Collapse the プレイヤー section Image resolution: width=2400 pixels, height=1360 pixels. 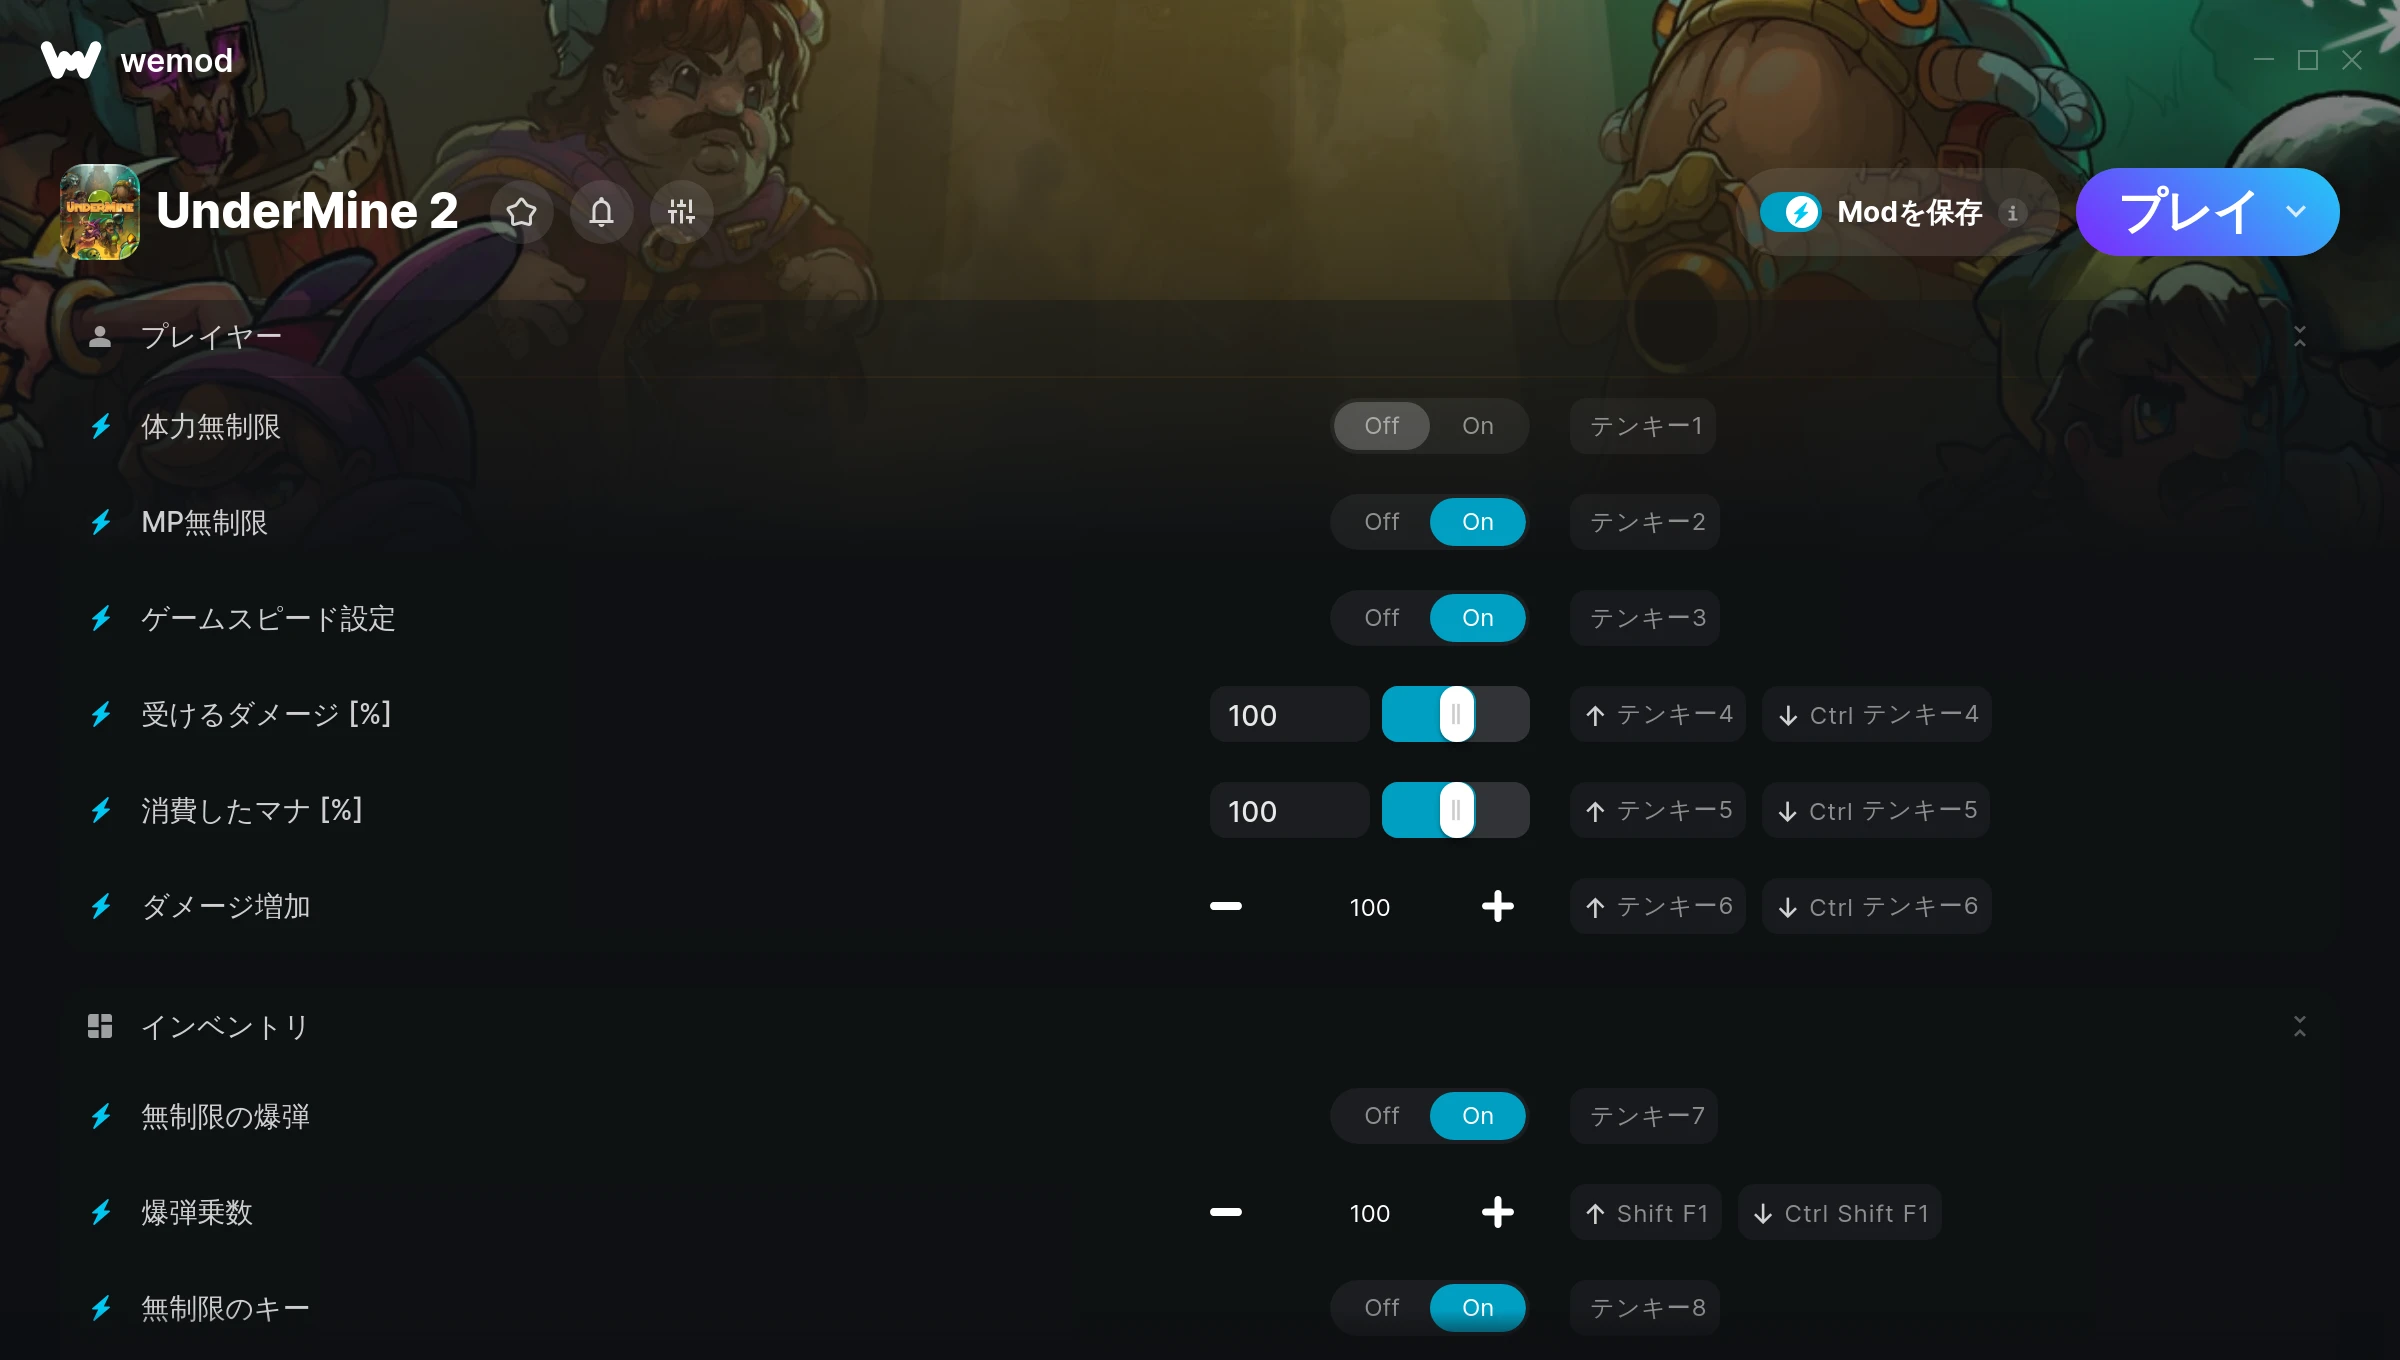2299,336
